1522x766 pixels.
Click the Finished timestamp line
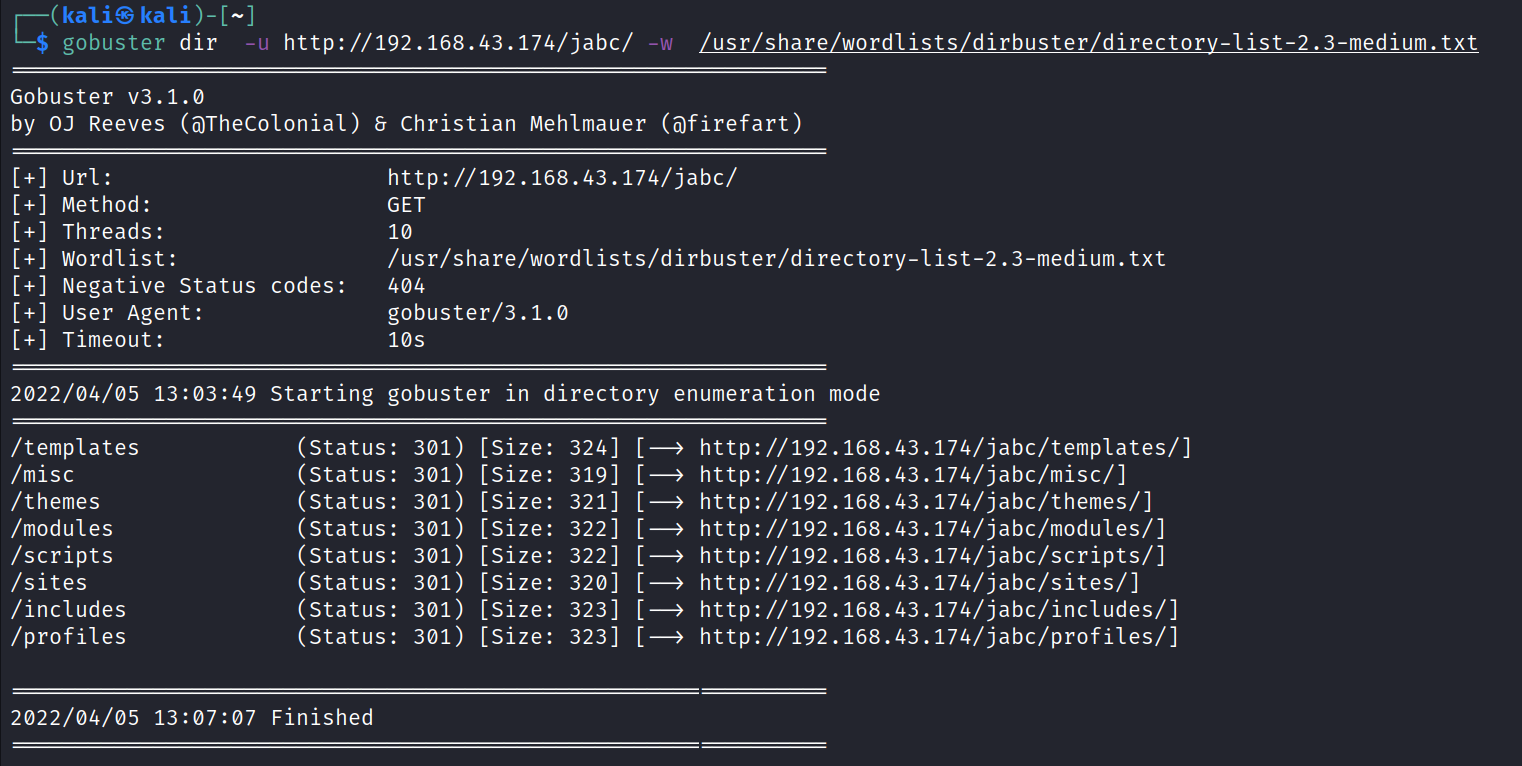click(x=192, y=718)
